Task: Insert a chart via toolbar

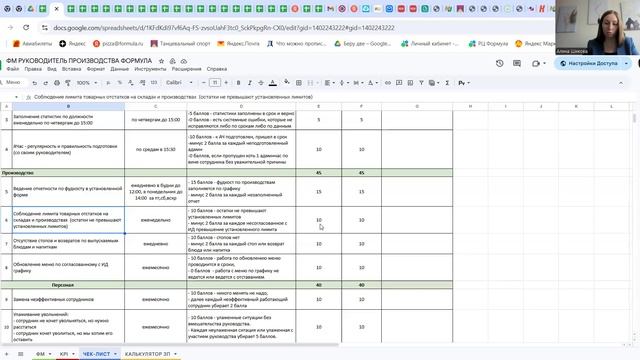Action: [x=410, y=83]
